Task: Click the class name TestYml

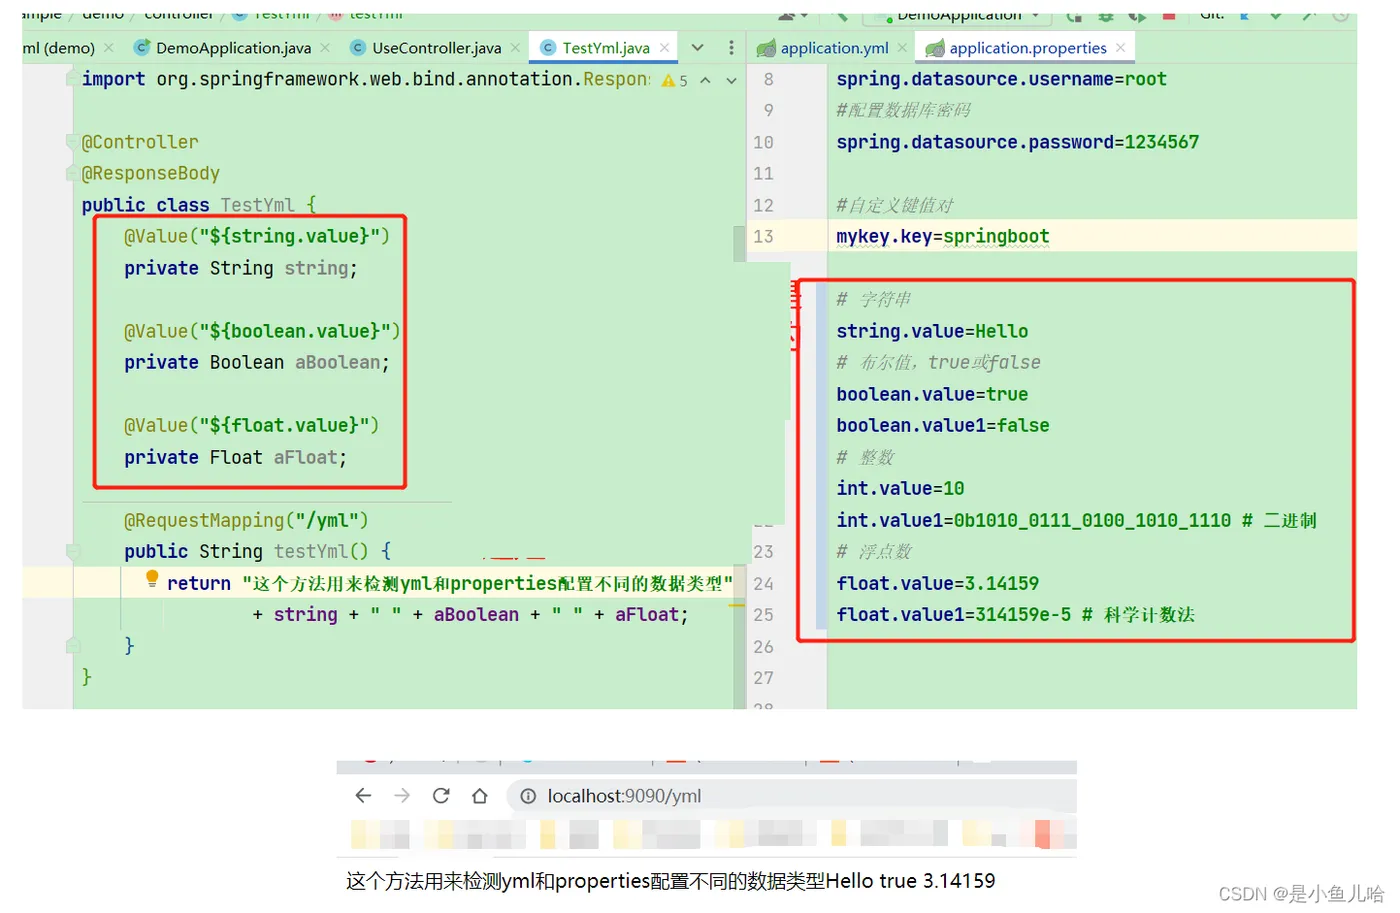Action: 257,205
